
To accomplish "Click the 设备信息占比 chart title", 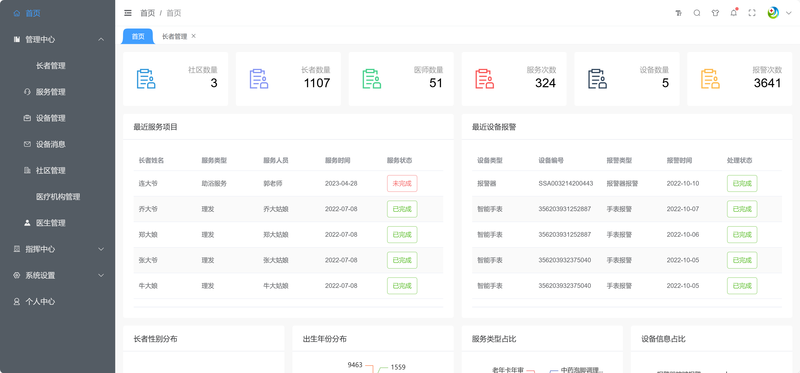I will tap(663, 339).
